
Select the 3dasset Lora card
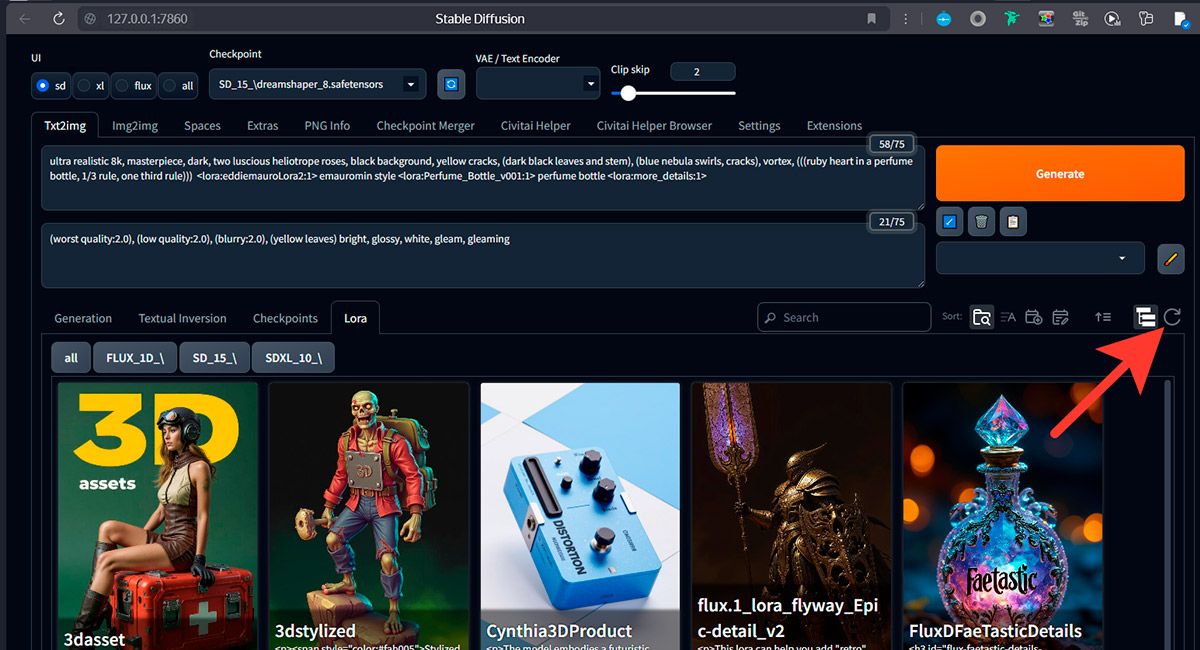pos(158,516)
